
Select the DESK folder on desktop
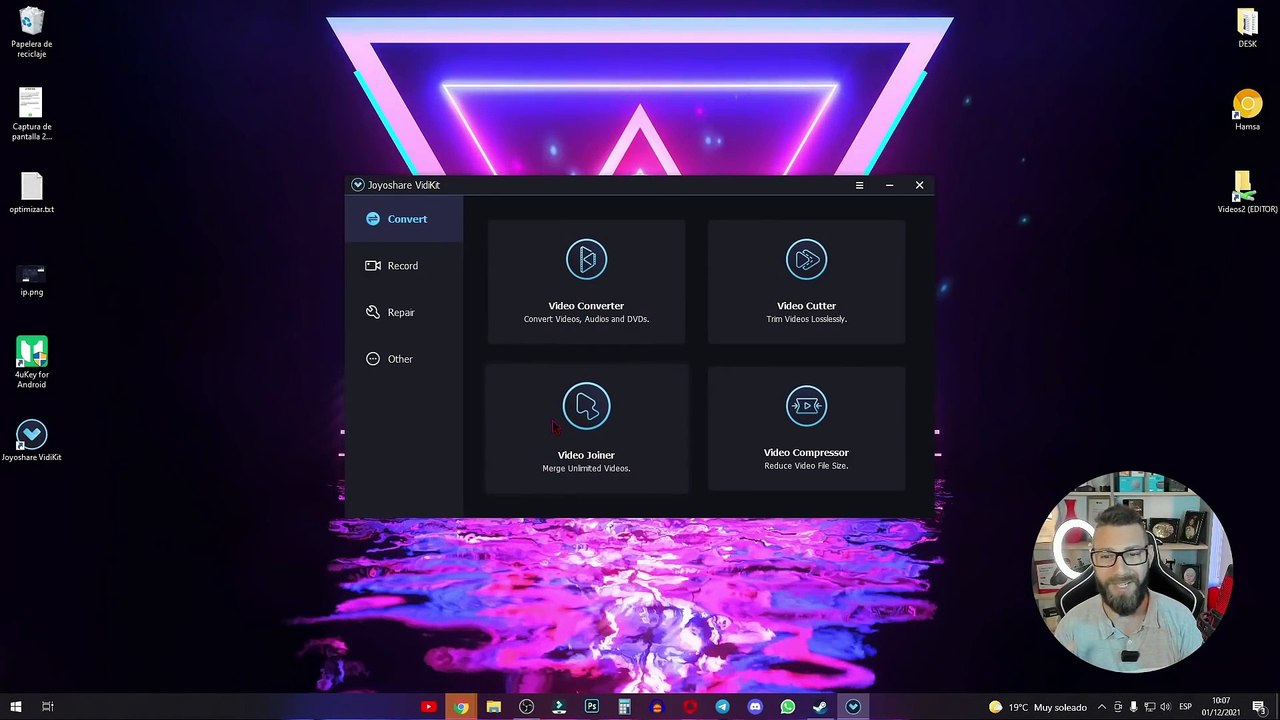click(1247, 28)
